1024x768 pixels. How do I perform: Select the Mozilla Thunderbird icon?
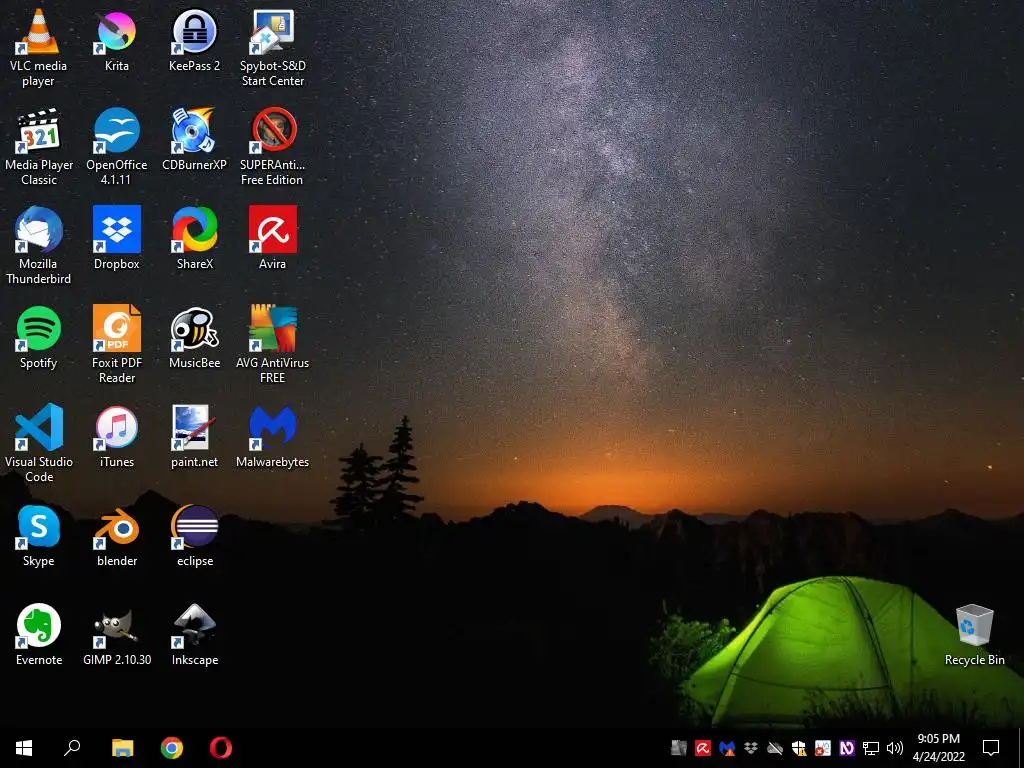pyautogui.click(x=39, y=246)
